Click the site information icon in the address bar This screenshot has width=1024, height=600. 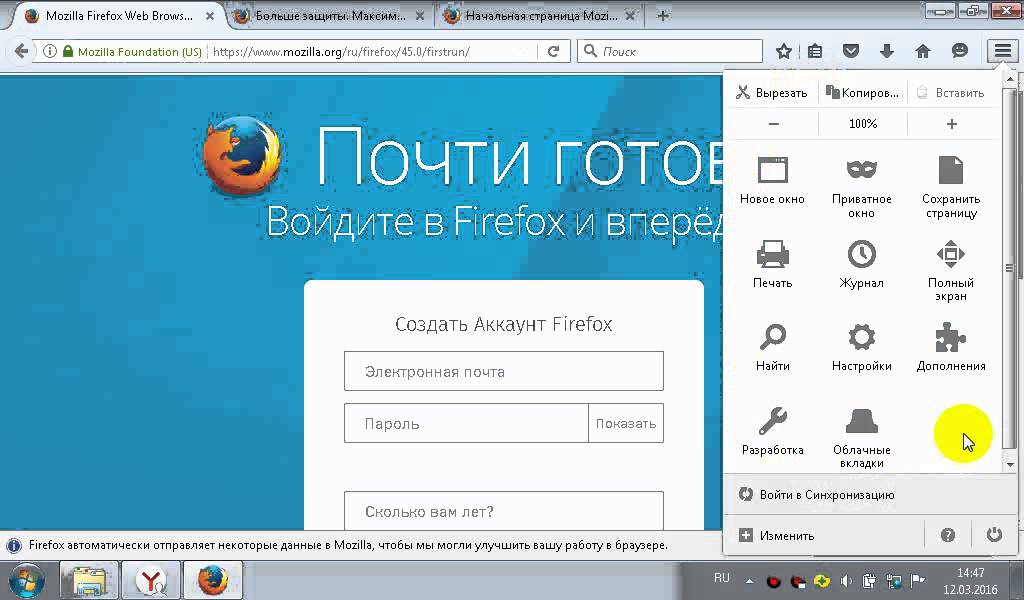(50, 51)
